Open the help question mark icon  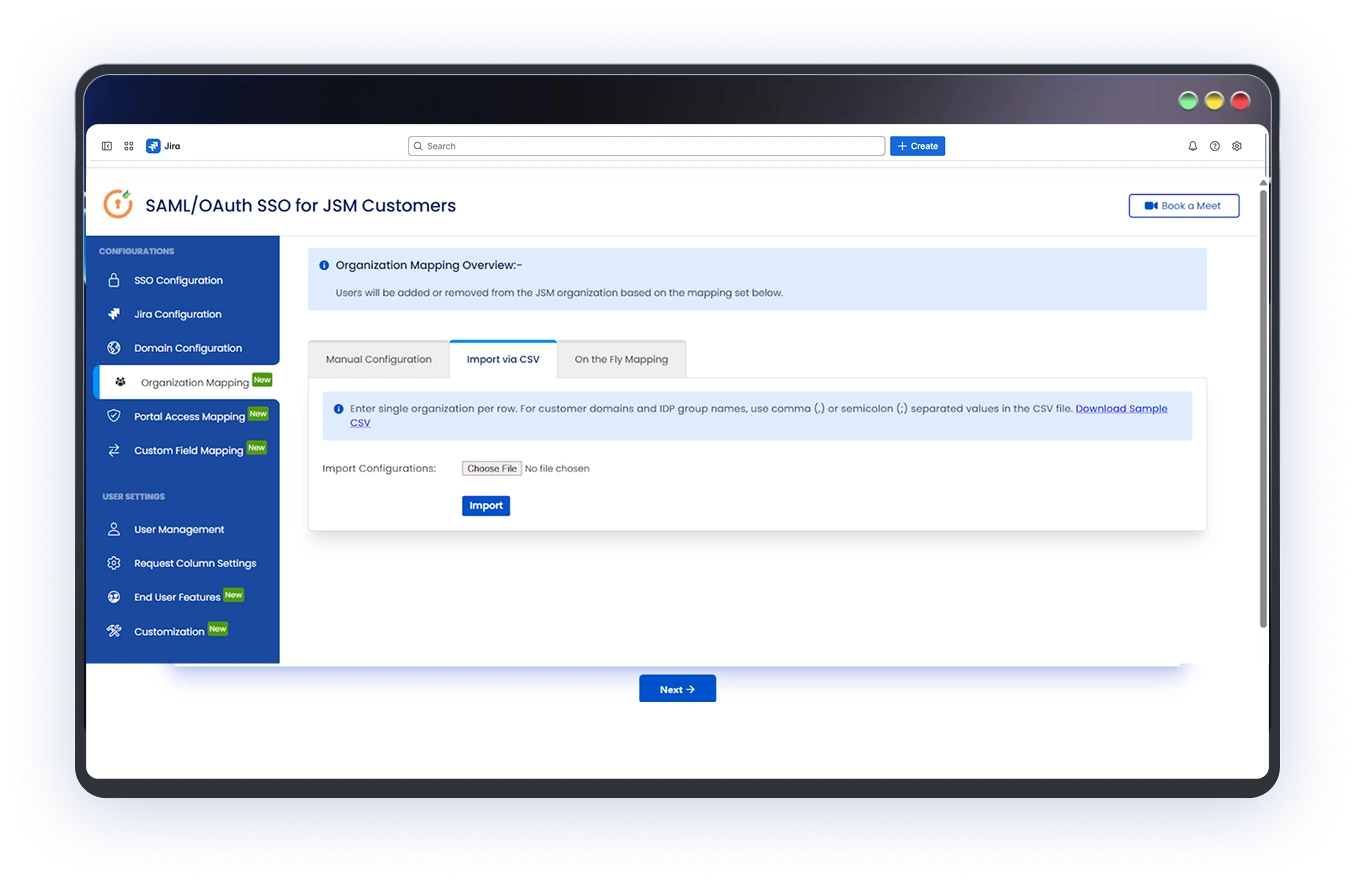click(x=1215, y=146)
